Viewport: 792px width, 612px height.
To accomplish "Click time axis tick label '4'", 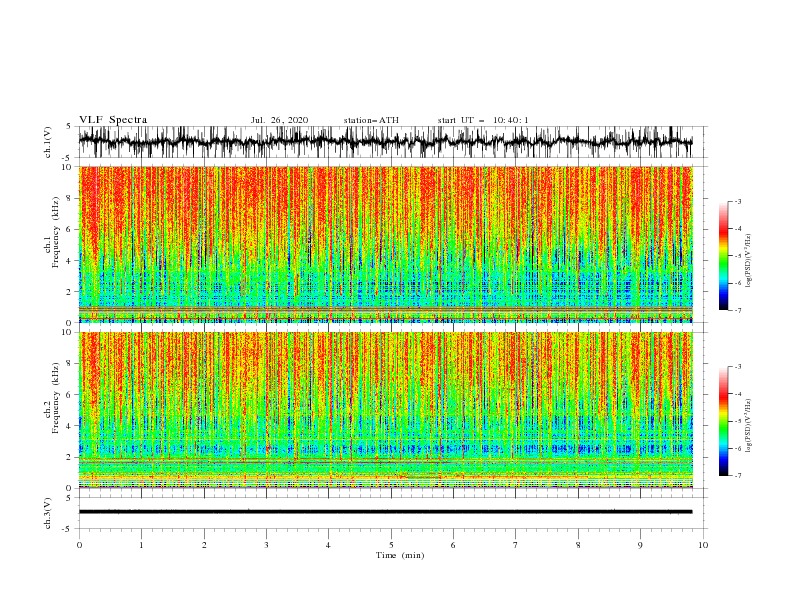I will click(x=329, y=545).
